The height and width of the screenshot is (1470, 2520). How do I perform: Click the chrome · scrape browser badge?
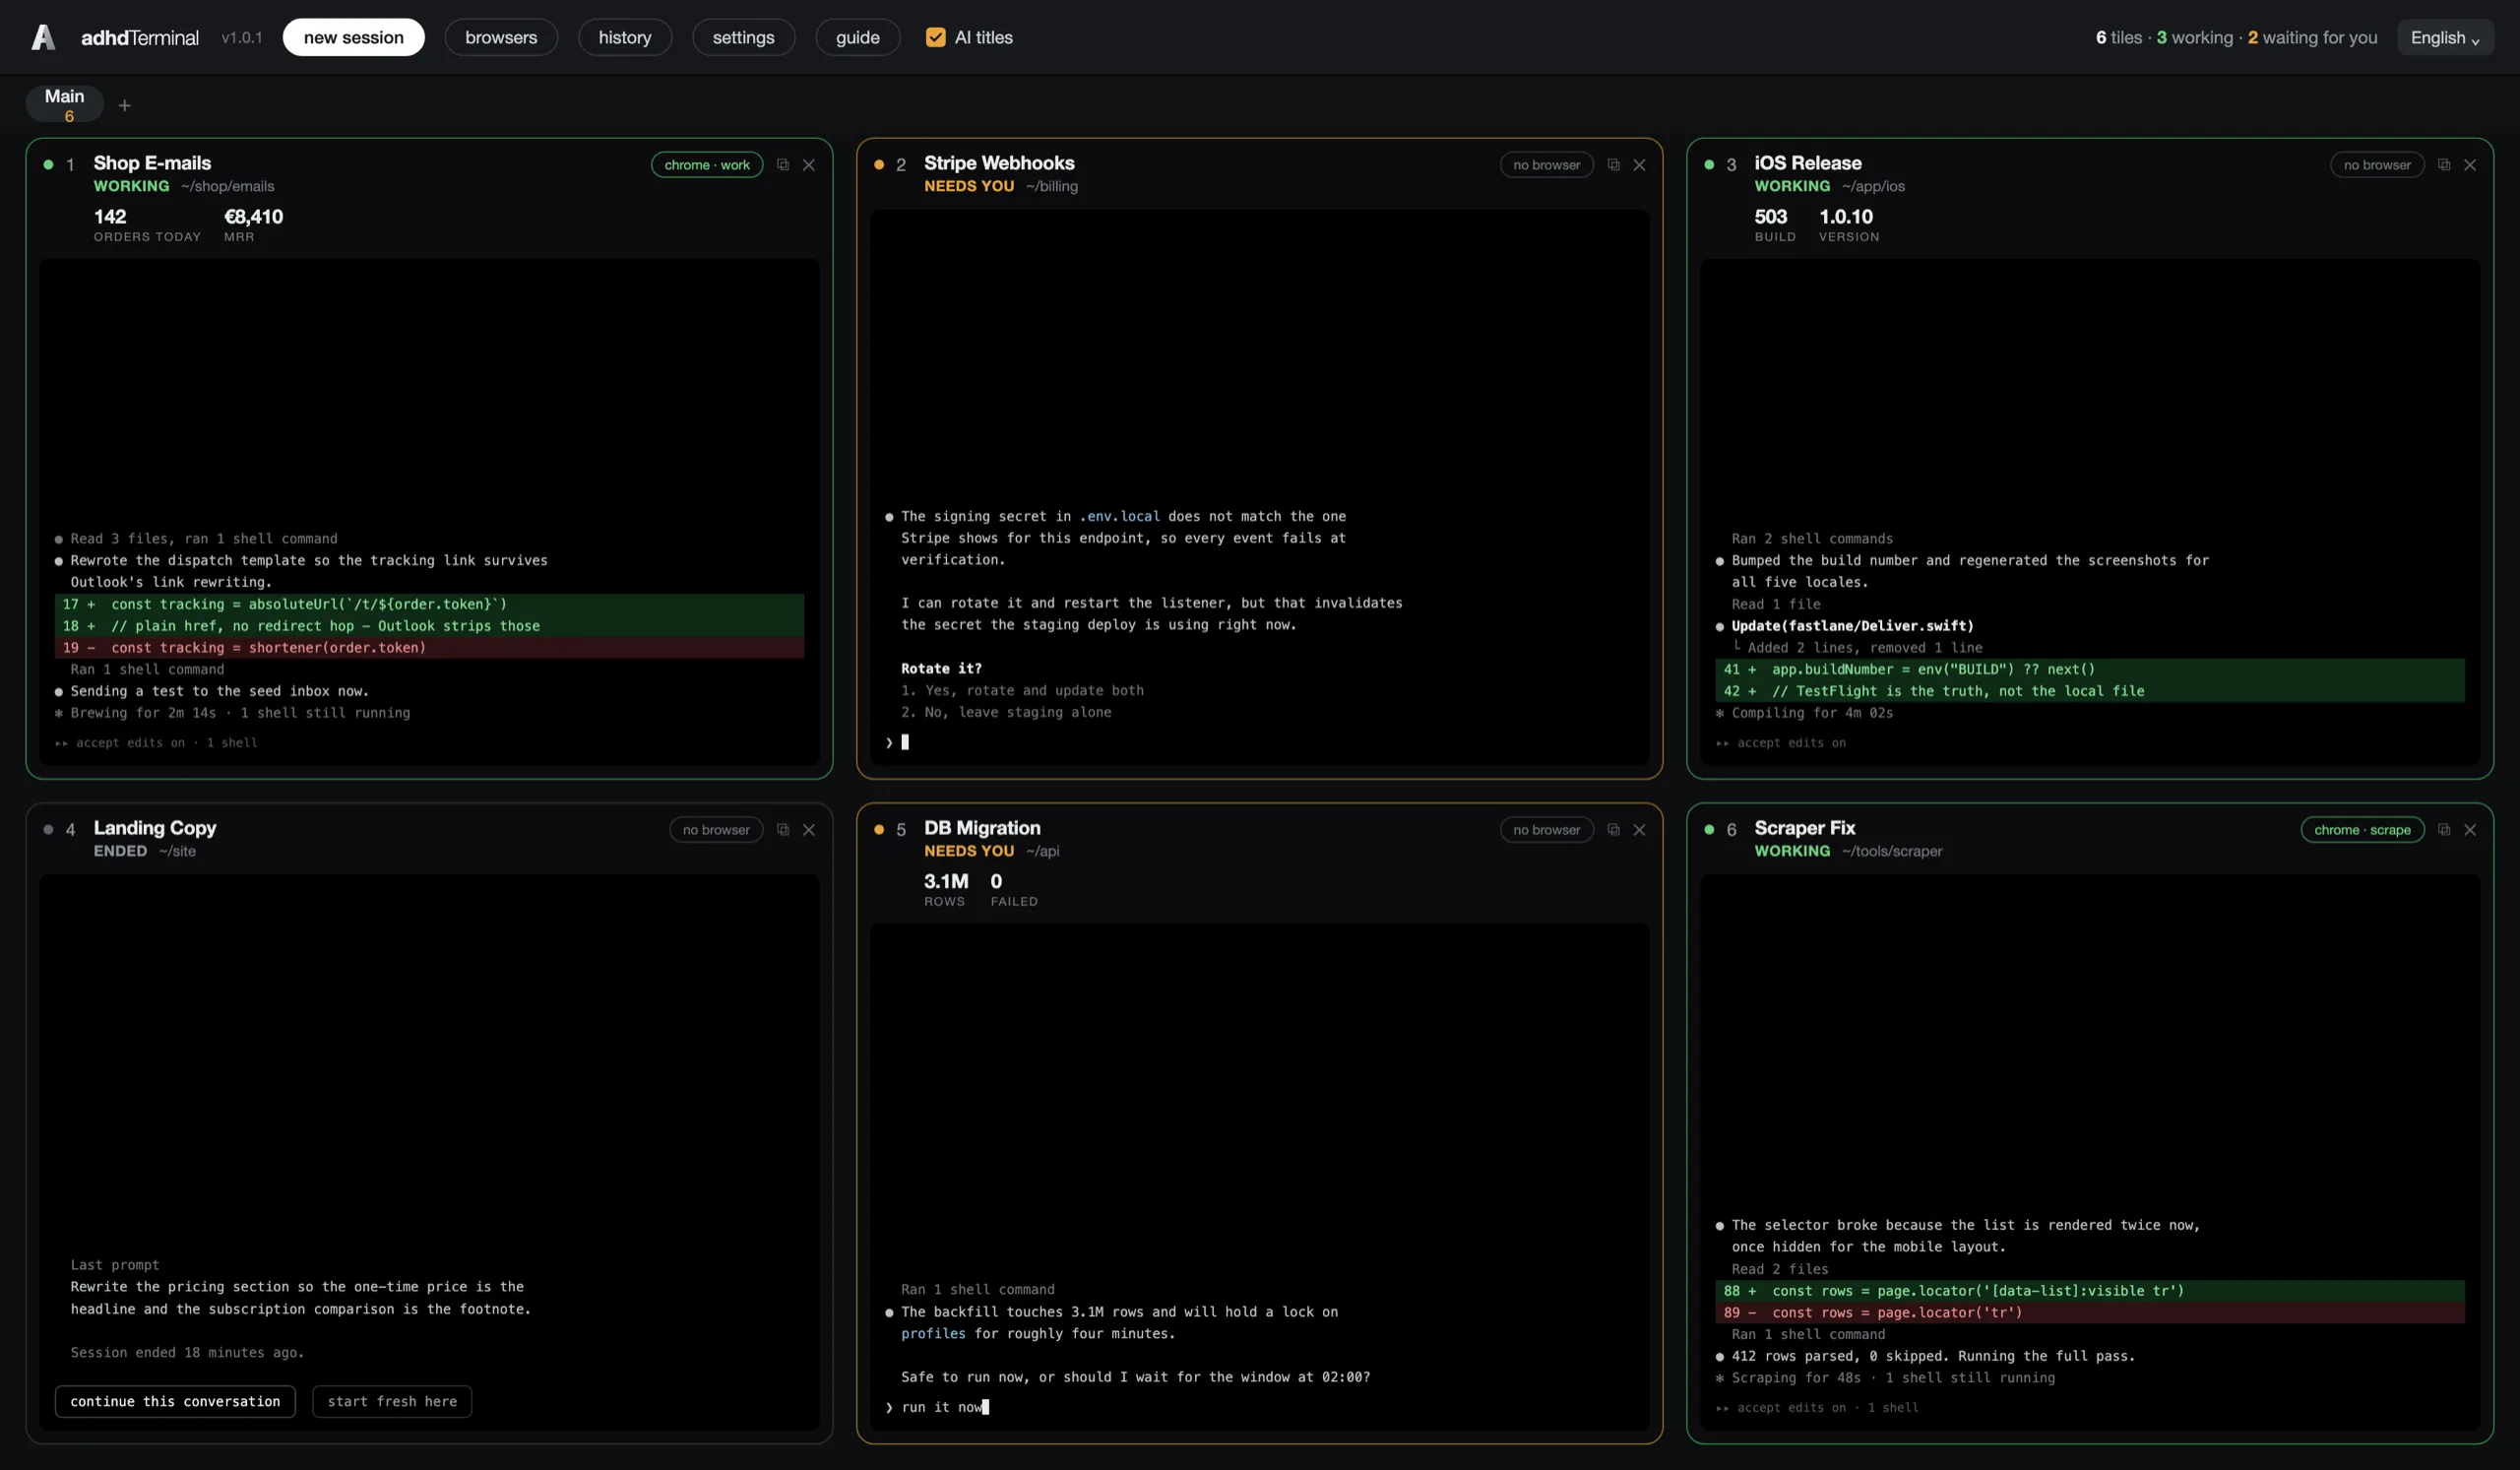(2362, 830)
